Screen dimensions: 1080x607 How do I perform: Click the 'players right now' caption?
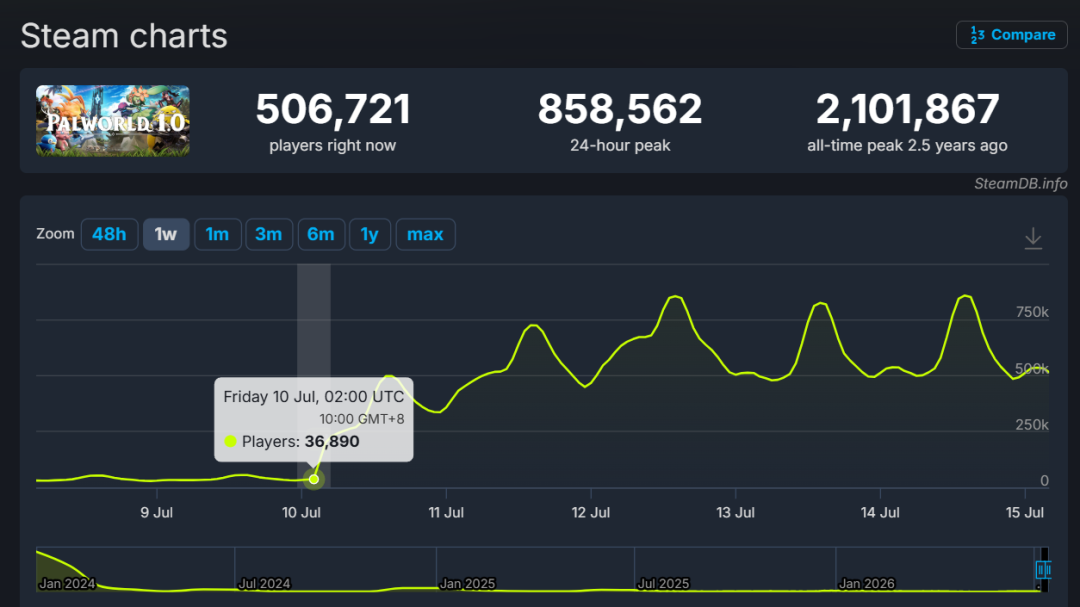(333, 145)
